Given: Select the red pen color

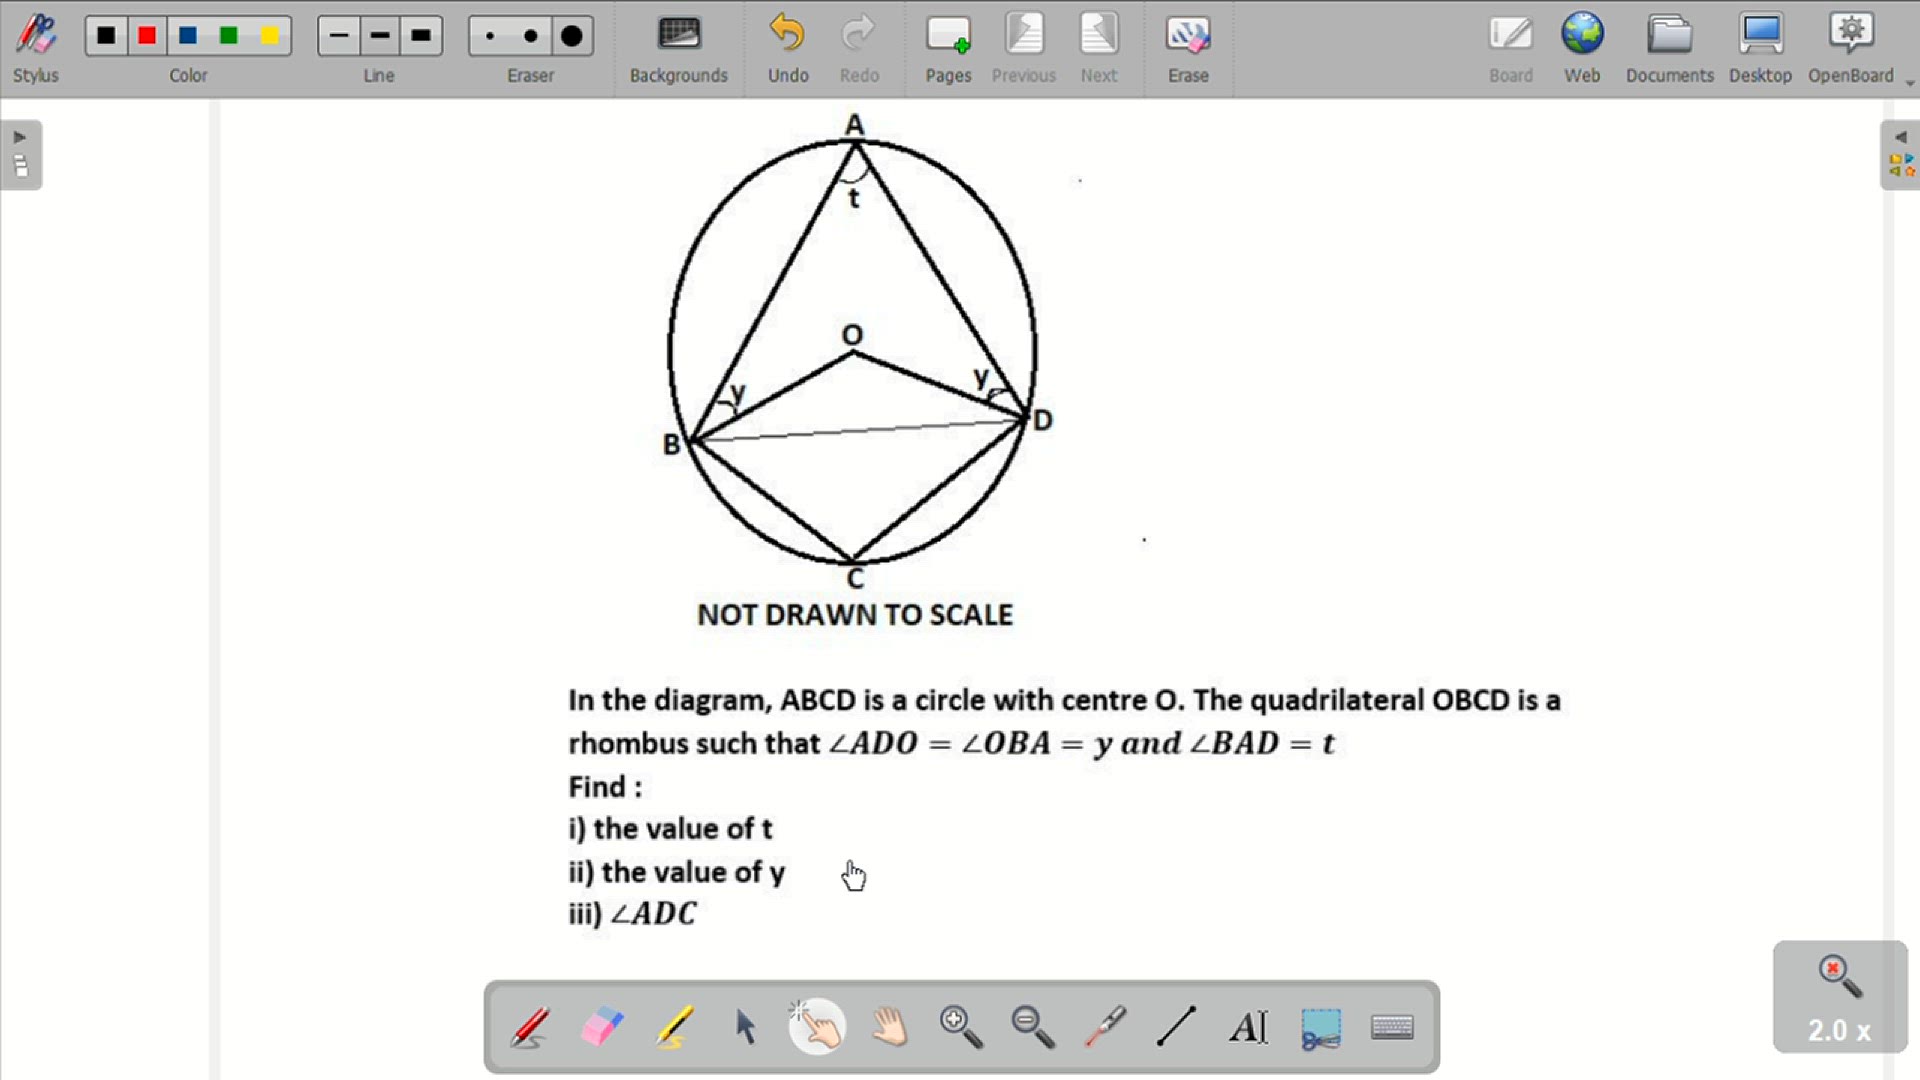Looking at the screenshot, I should (x=146, y=36).
